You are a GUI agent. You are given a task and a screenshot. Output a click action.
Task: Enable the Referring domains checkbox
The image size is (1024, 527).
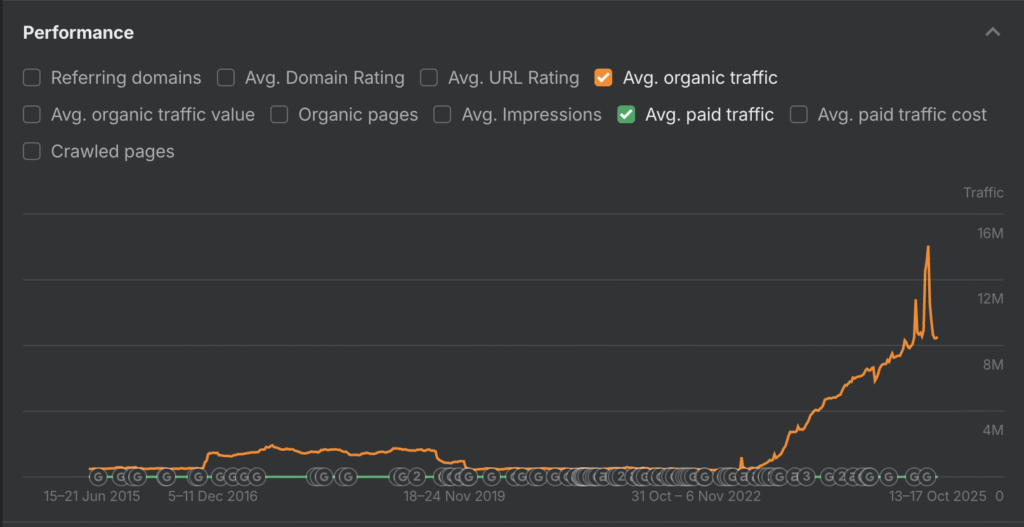[32, 78]
